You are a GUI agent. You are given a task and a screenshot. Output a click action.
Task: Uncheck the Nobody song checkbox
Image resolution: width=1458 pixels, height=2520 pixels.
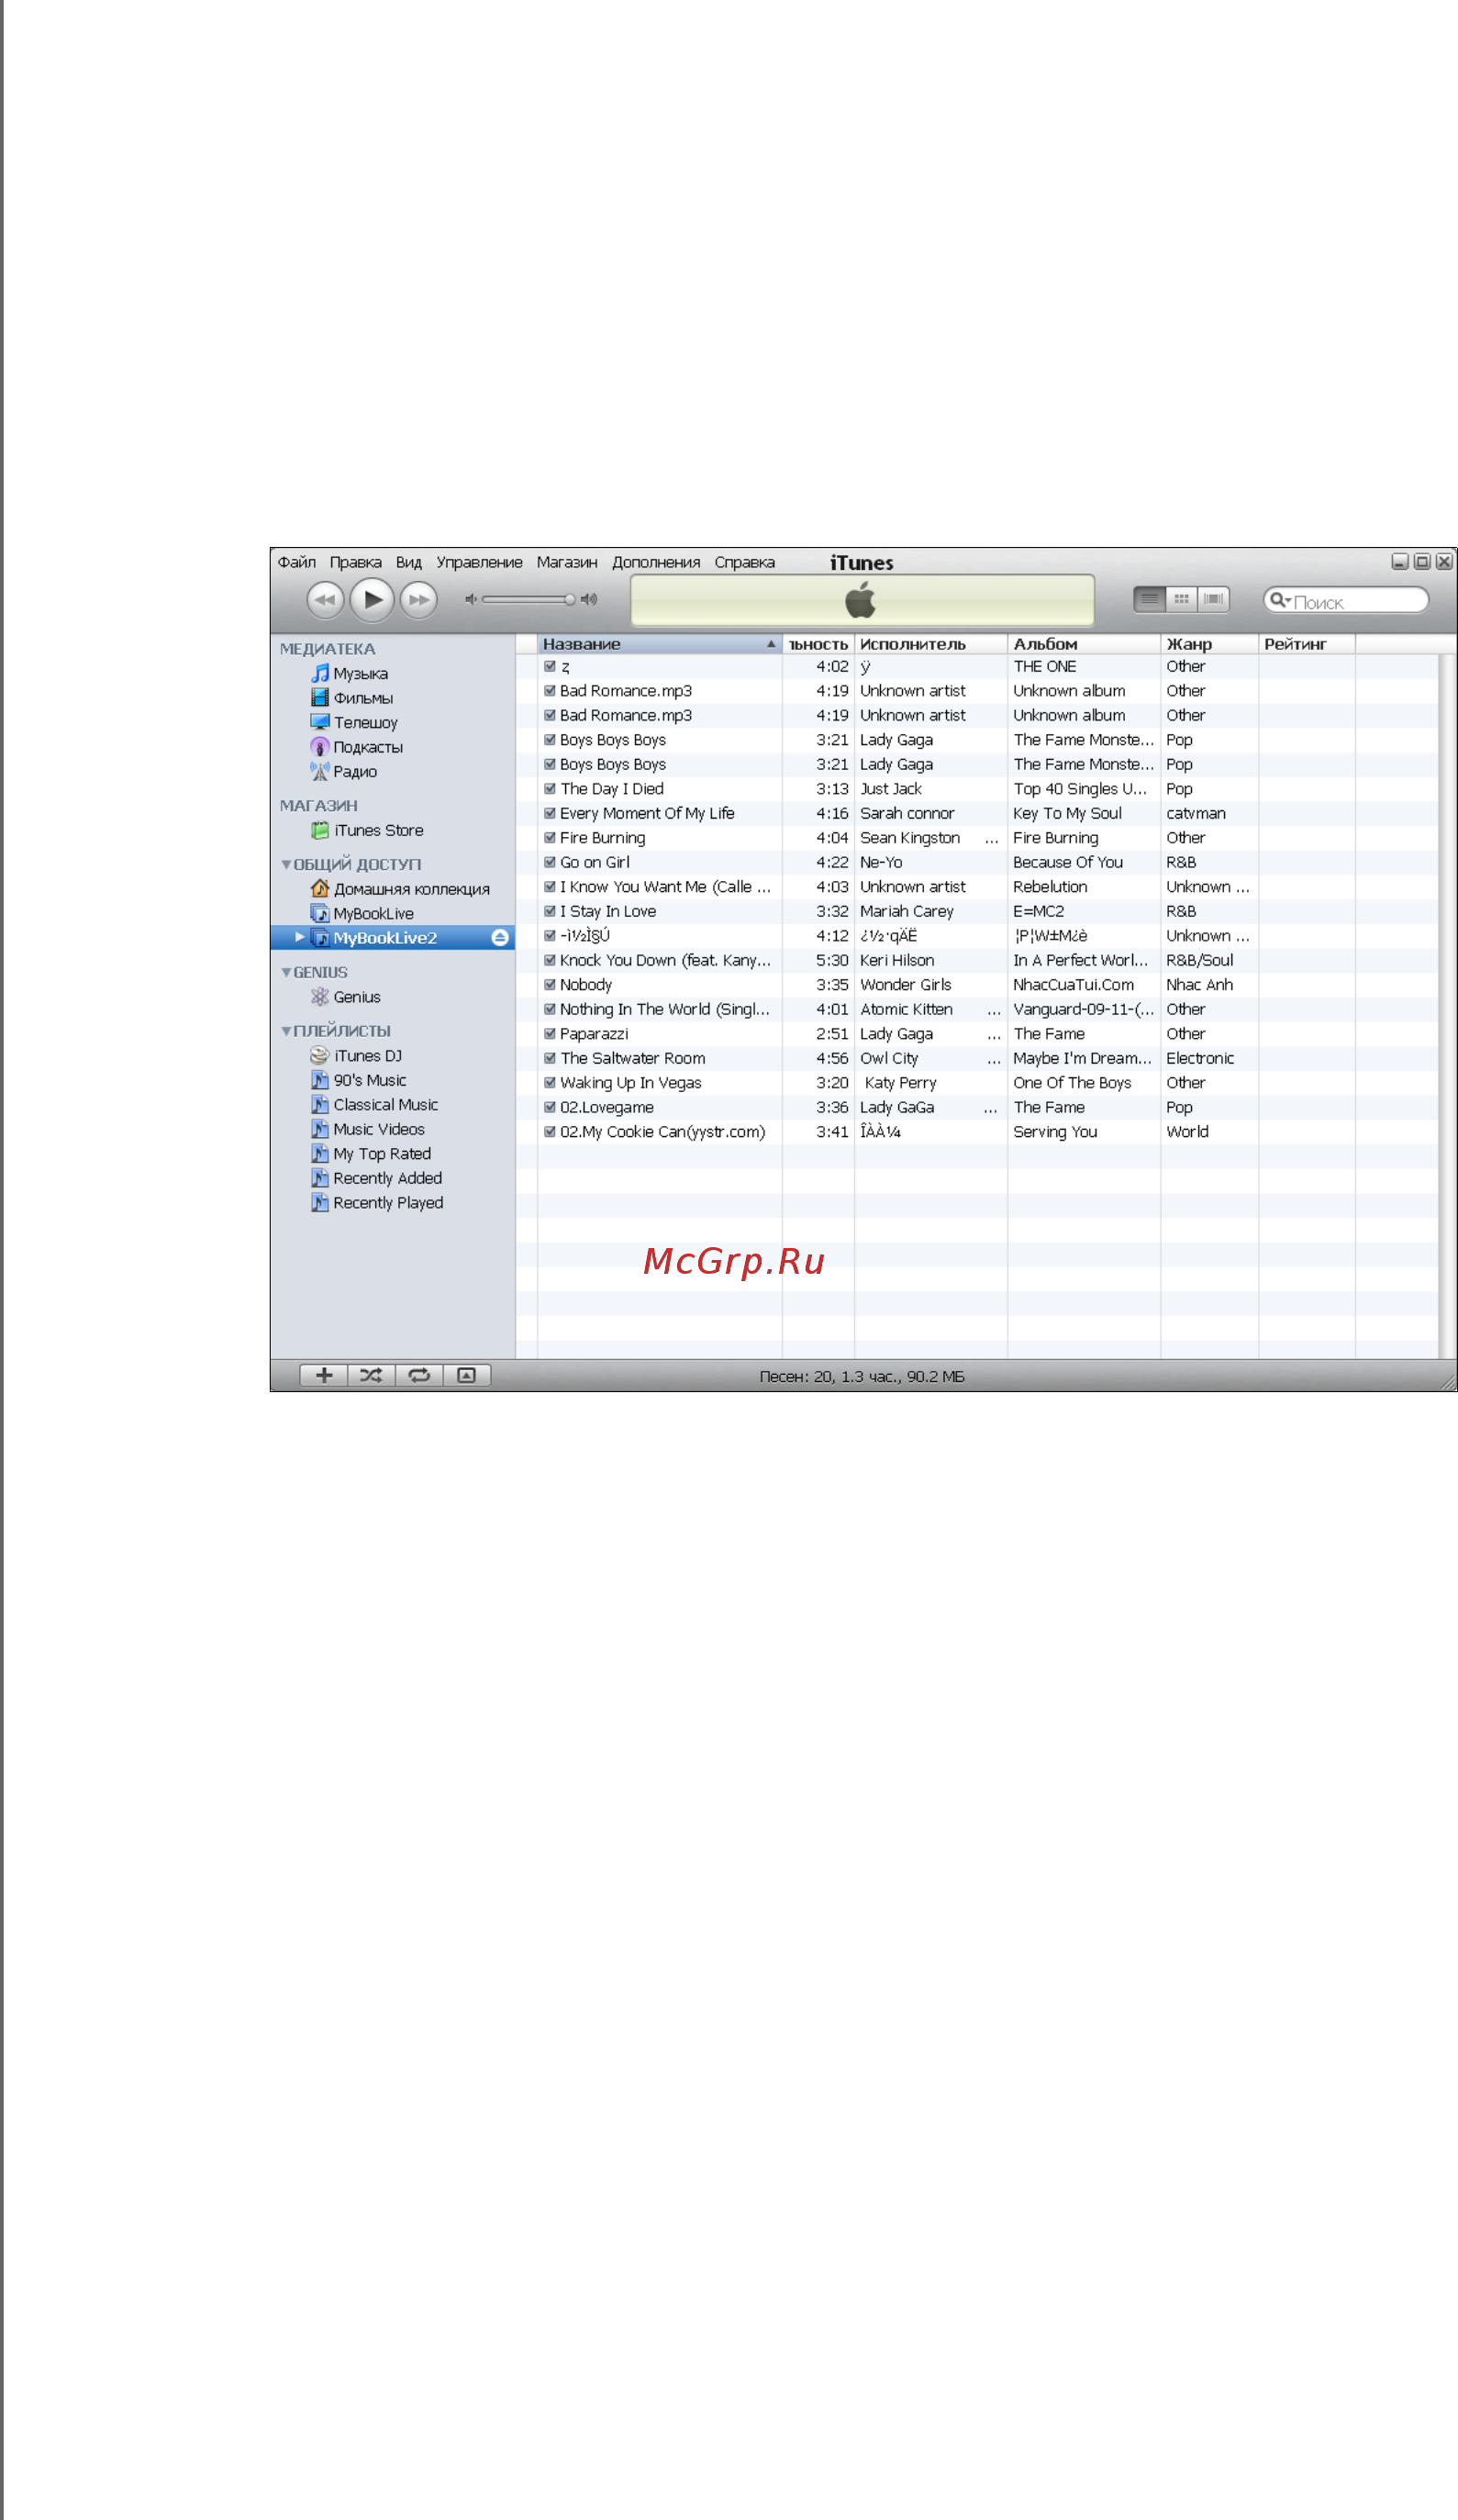pos(550,985)
